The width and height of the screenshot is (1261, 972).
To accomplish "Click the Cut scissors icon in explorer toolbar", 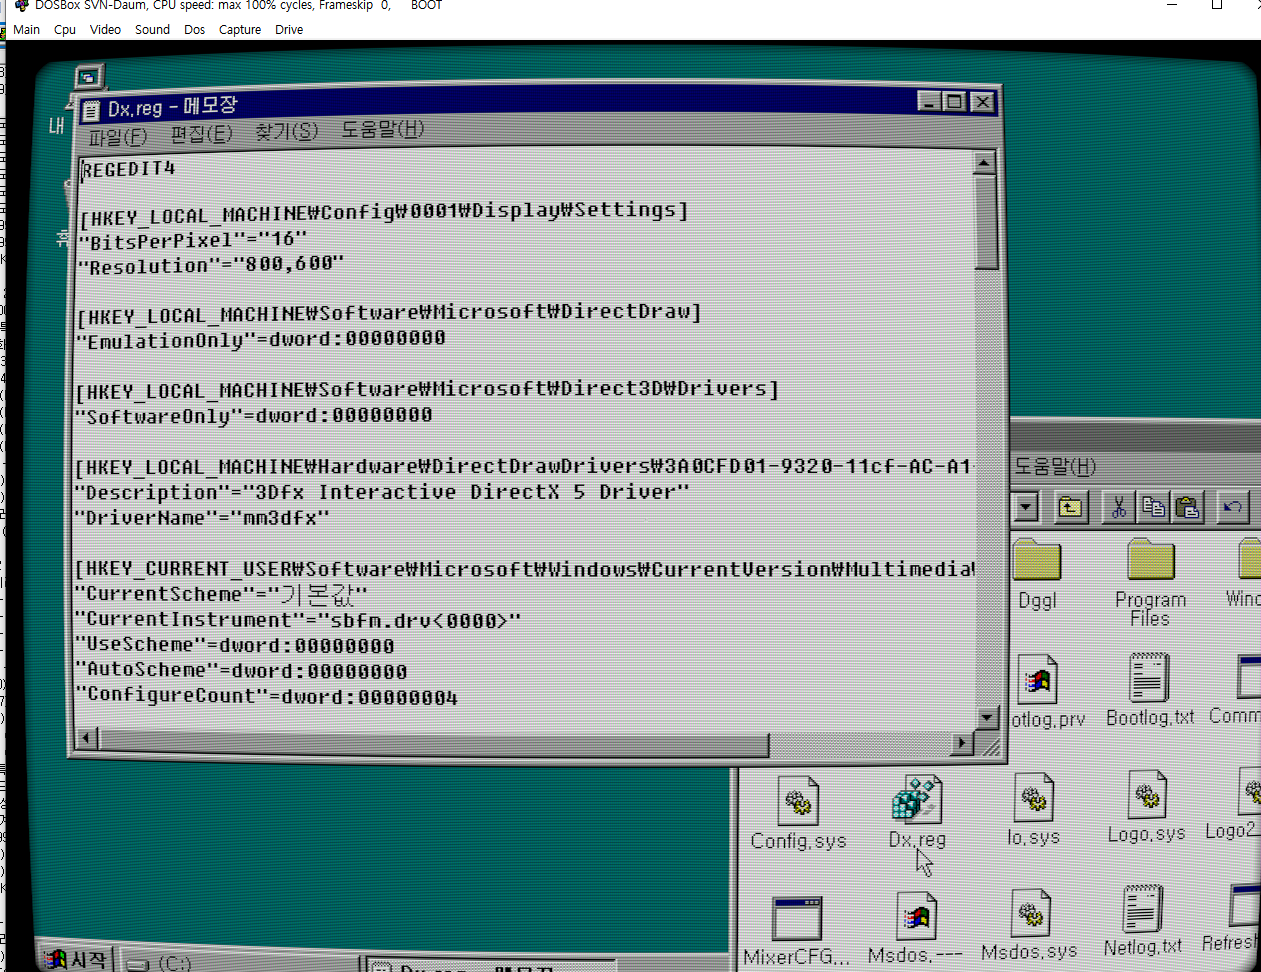I will (x=1119, y=507).
